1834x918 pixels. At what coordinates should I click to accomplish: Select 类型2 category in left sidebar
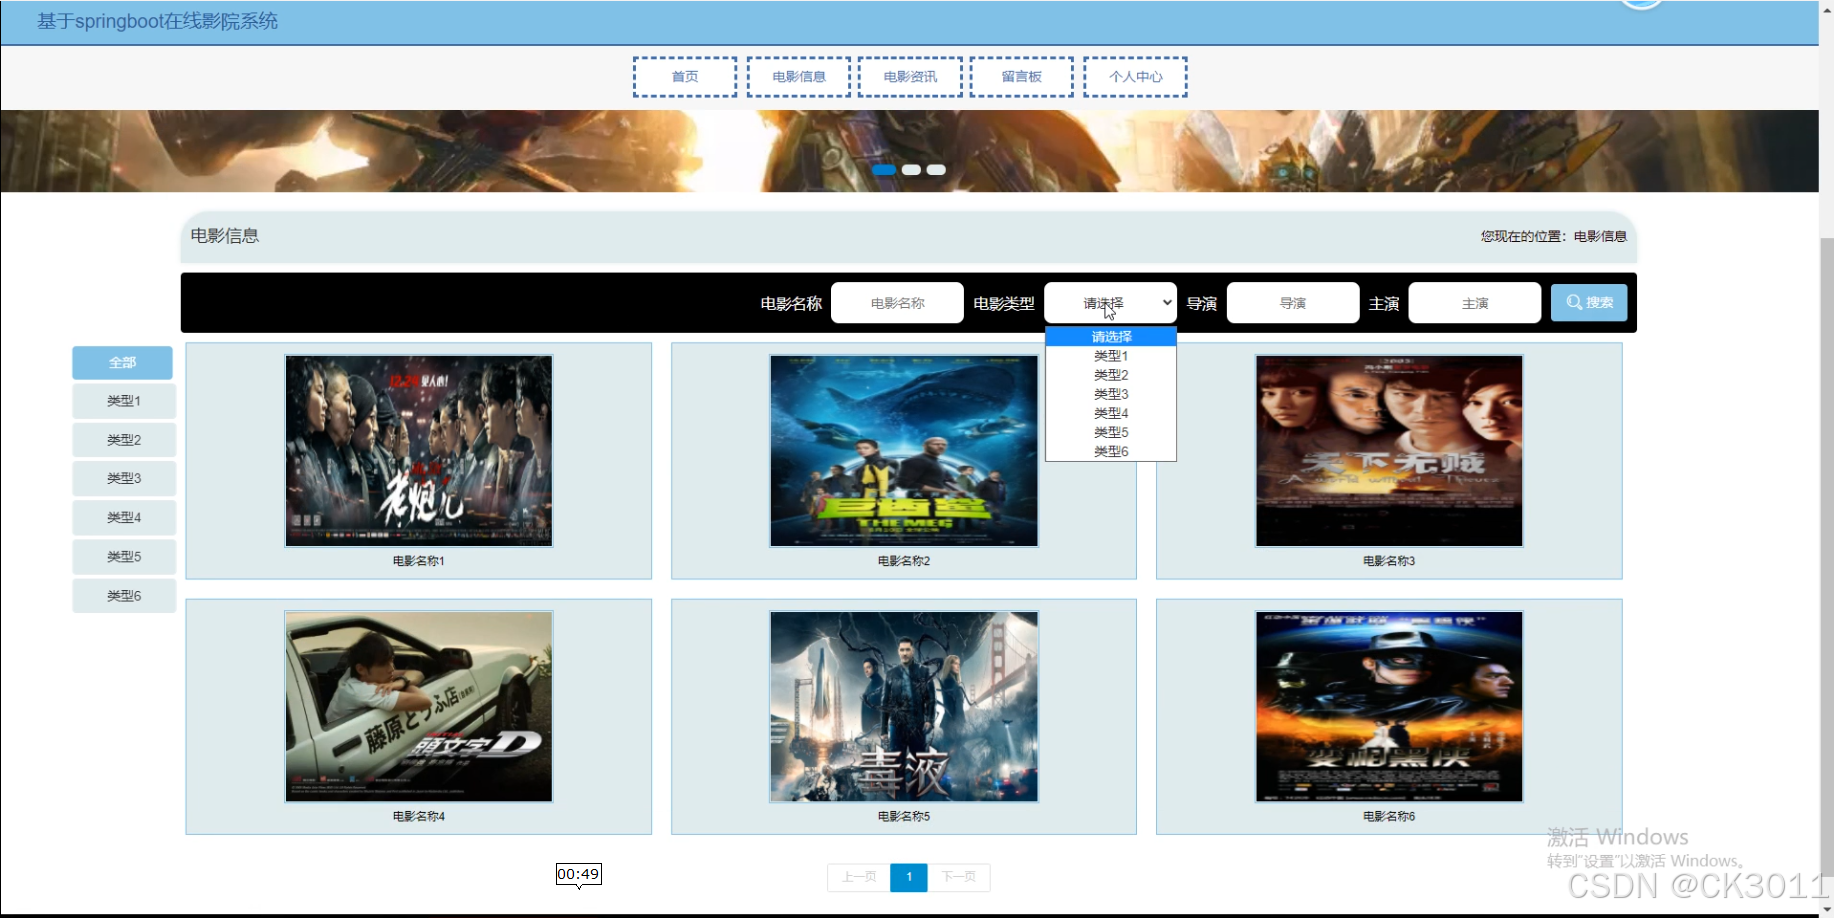124,440
